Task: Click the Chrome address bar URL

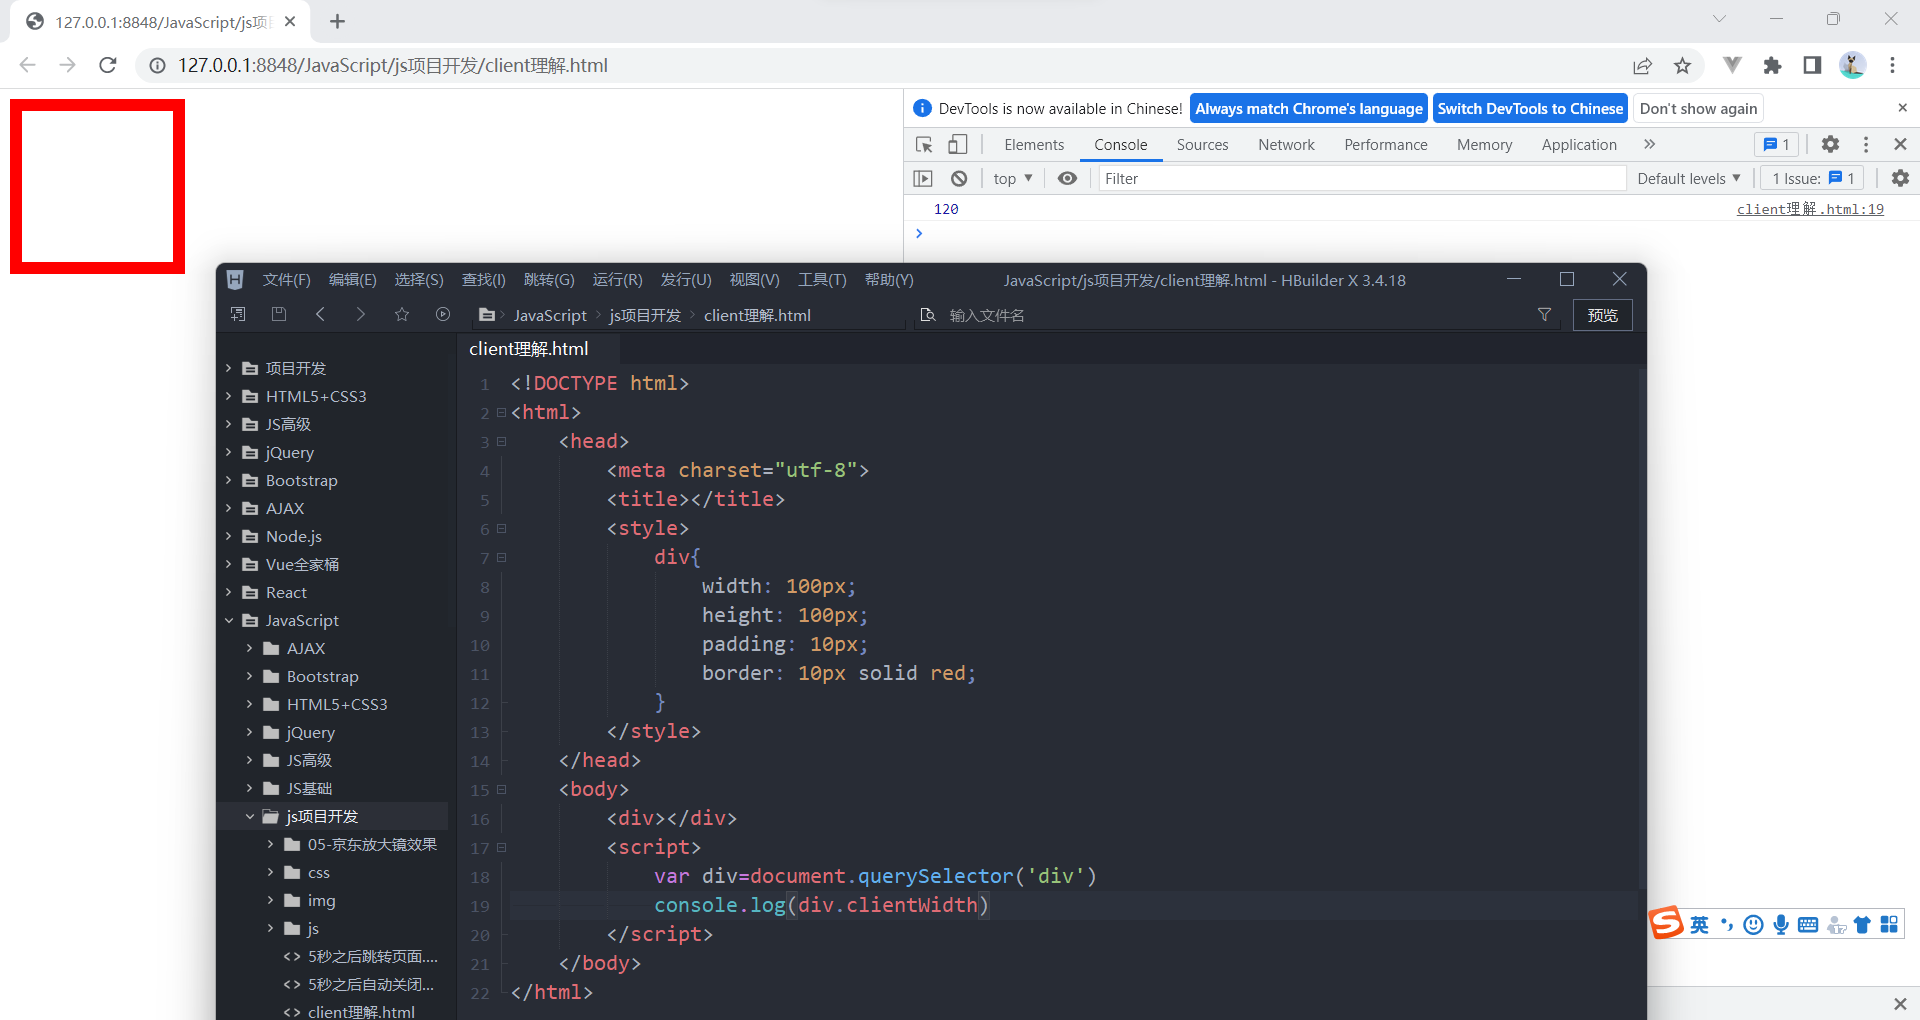Action: (x=393, y=65)
